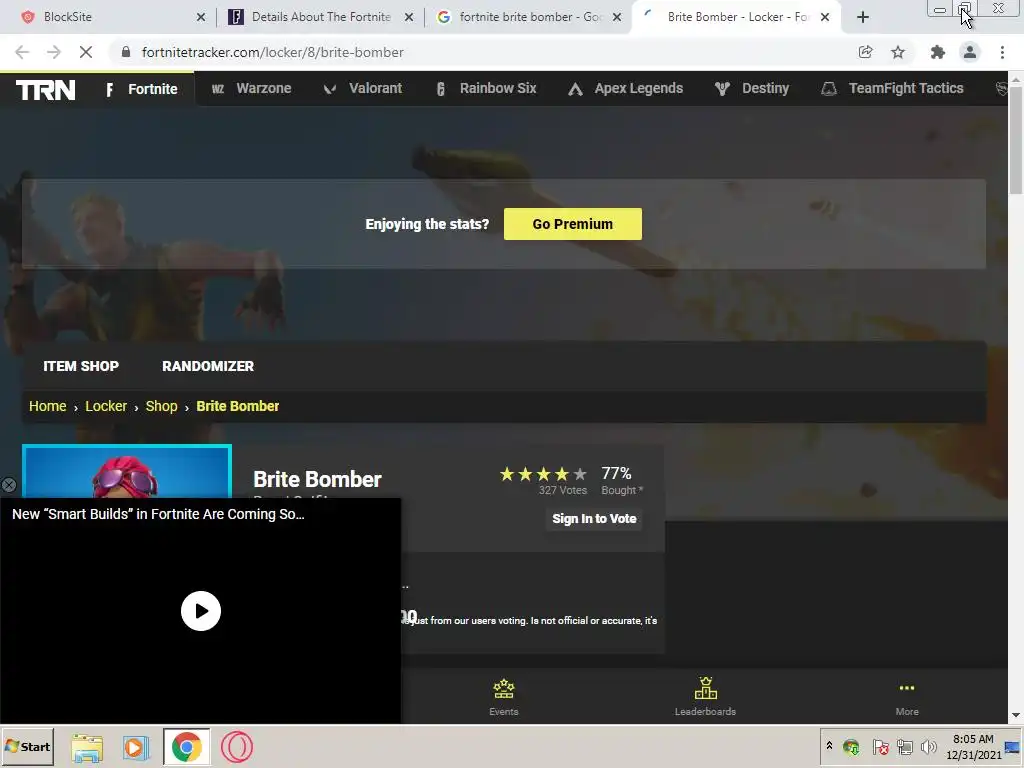Close the Brite Bomber Locker tab

(825, 17)
